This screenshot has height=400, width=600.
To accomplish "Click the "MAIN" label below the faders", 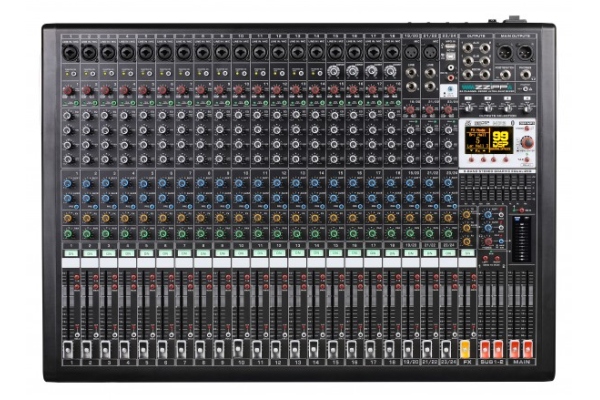I will click(x=521, y=362).
